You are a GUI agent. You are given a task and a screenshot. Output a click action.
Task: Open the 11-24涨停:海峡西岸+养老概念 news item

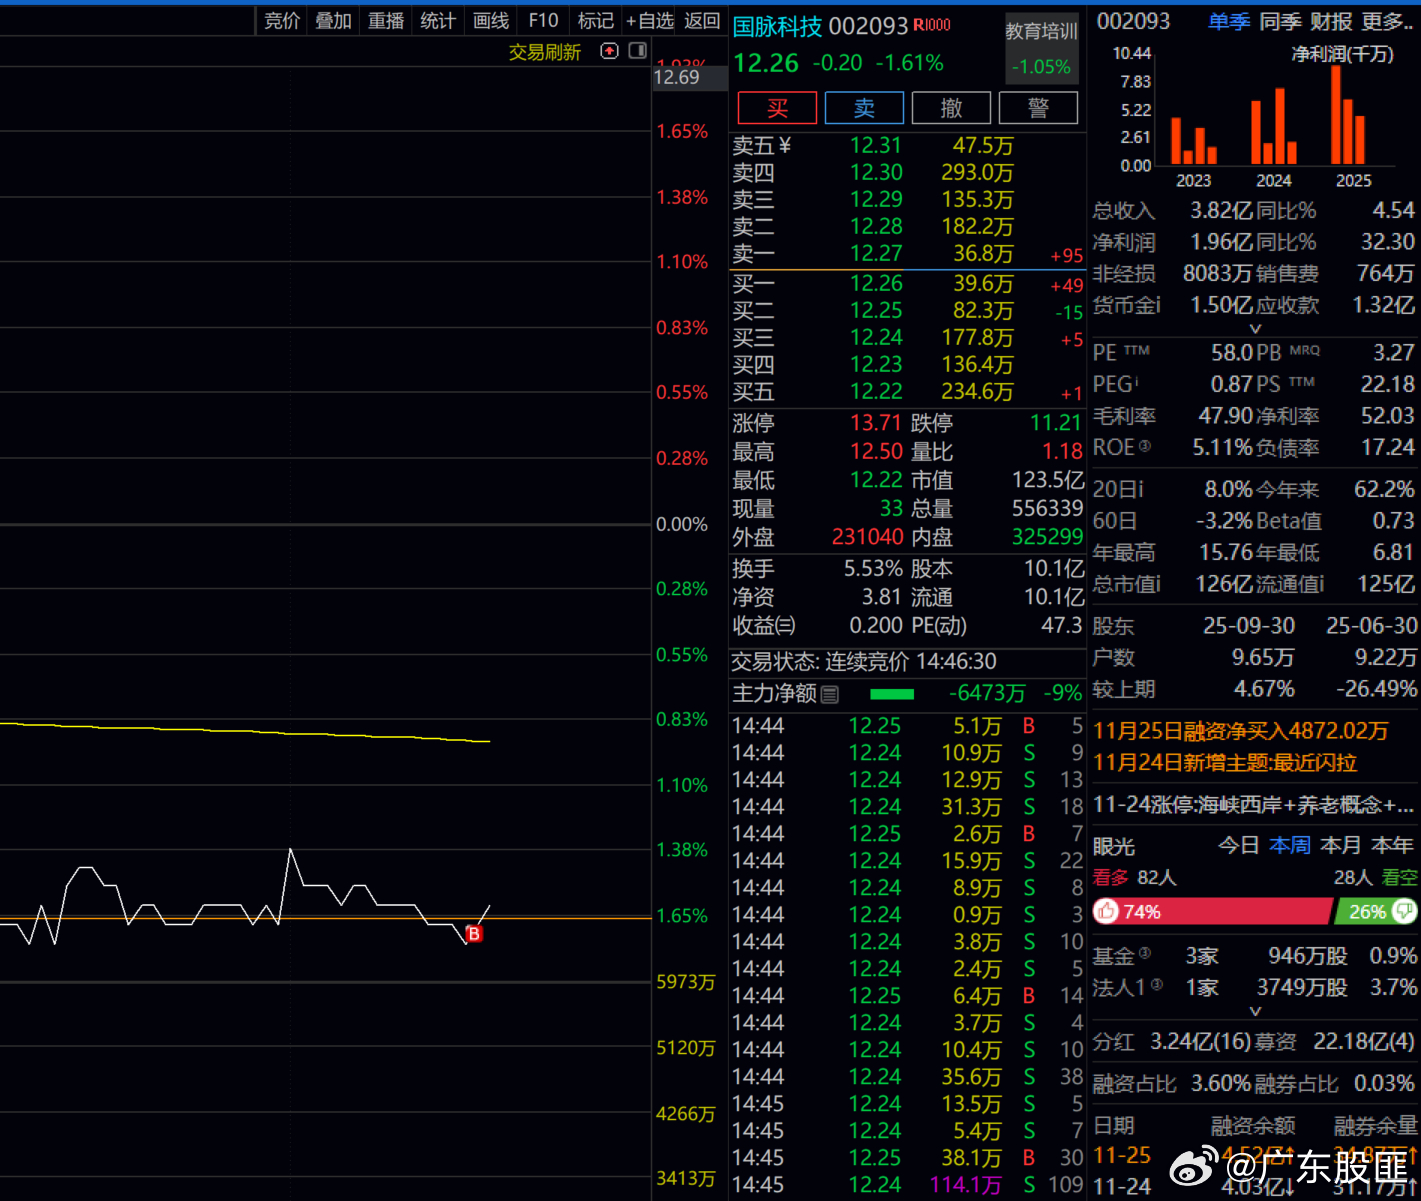(1254, 805)
